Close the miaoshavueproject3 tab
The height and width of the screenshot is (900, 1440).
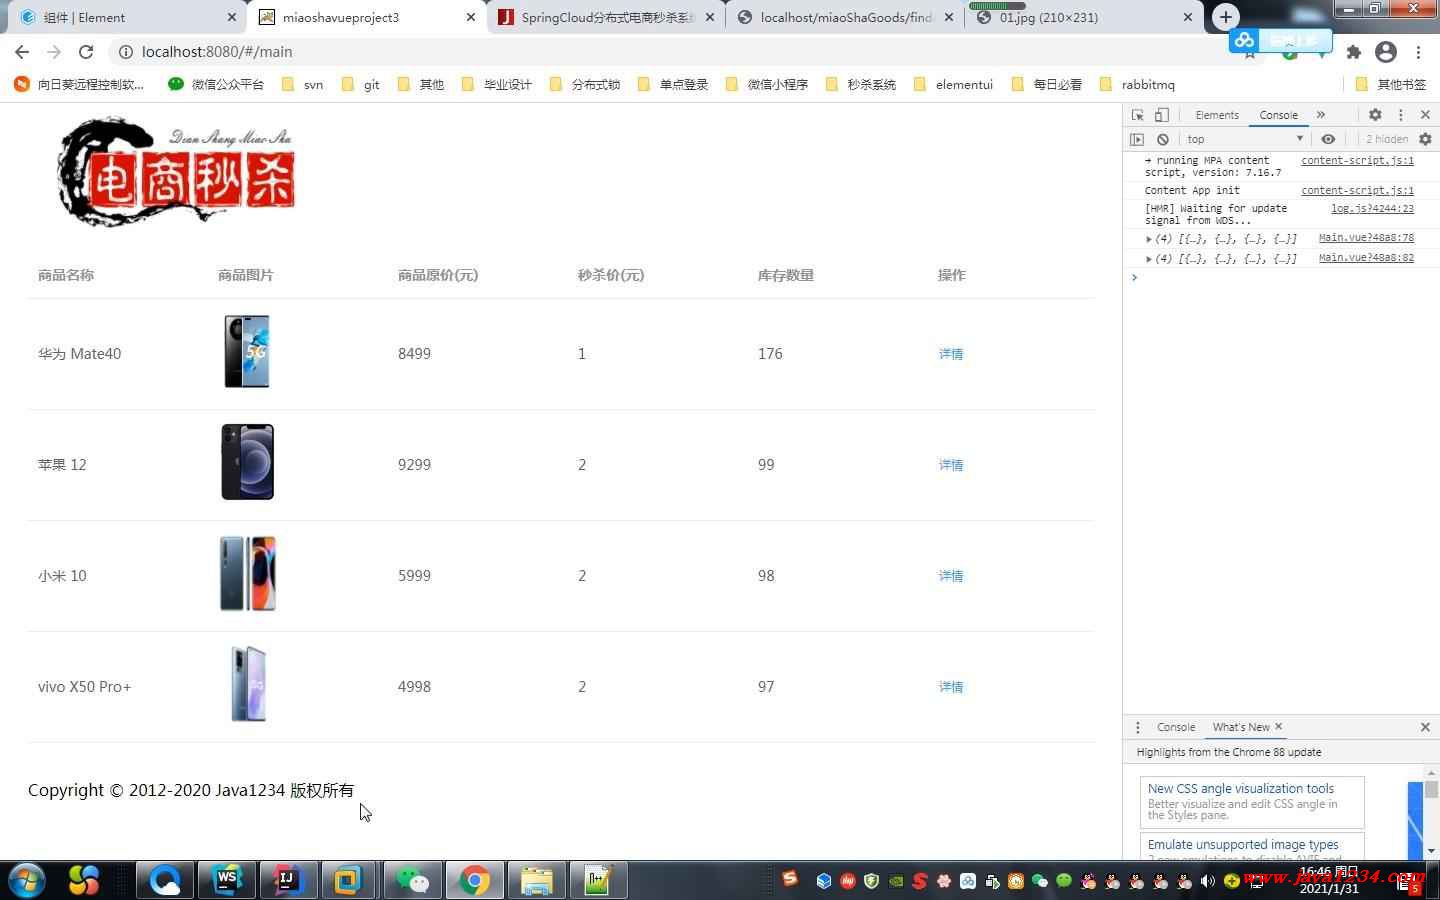coord(470,17)
